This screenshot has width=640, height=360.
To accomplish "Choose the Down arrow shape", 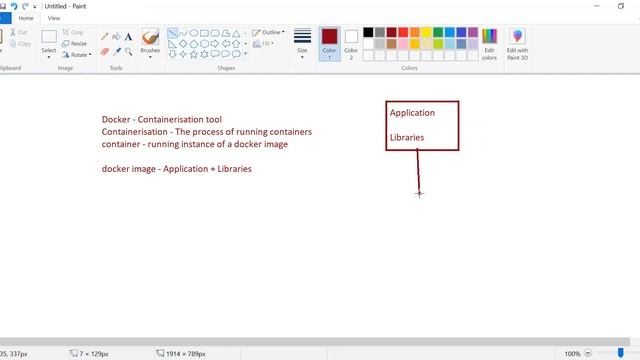I will coord(172,54).
